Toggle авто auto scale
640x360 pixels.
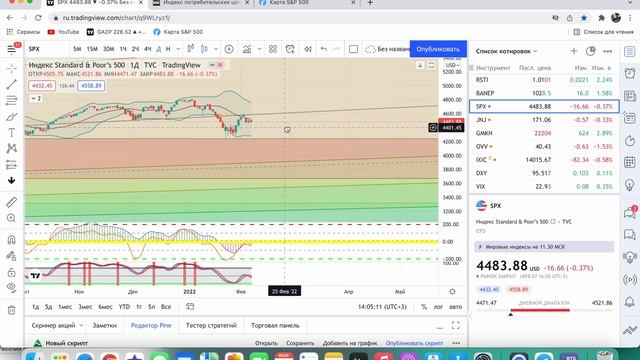click(x=456, y=307)
